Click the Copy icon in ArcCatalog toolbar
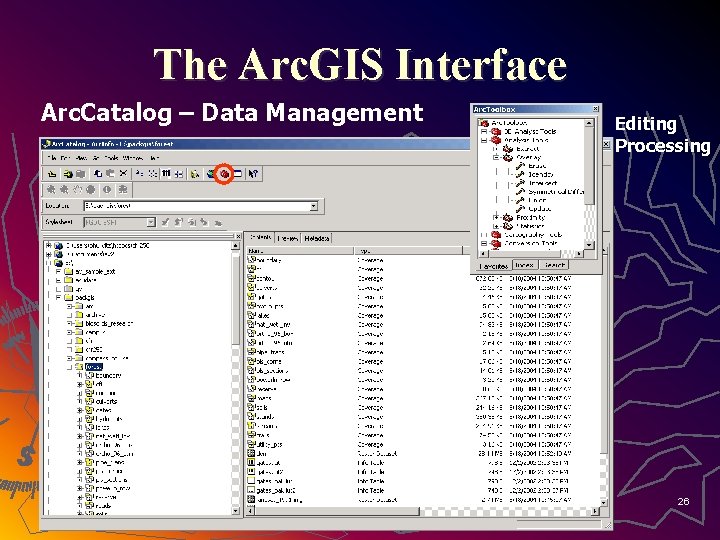Screen dimensions: 720x540 (98, 174)
